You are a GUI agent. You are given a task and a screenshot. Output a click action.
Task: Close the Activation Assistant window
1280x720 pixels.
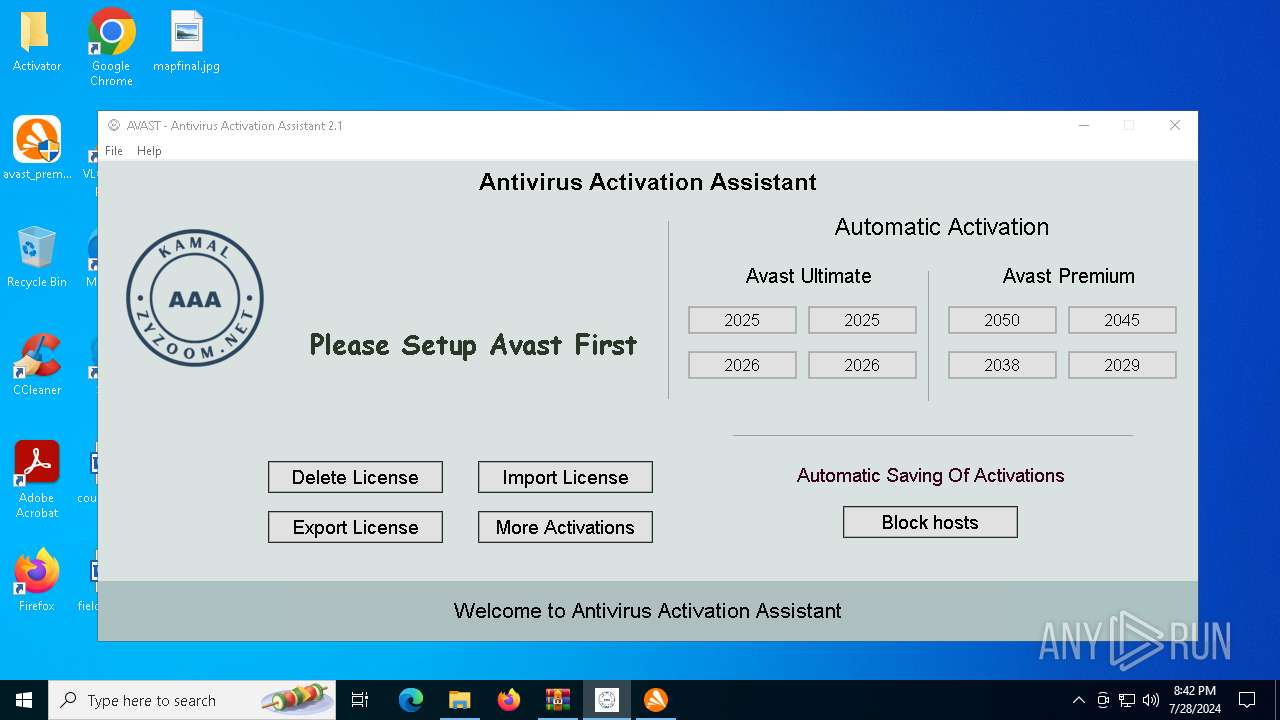pos(1175,125)
